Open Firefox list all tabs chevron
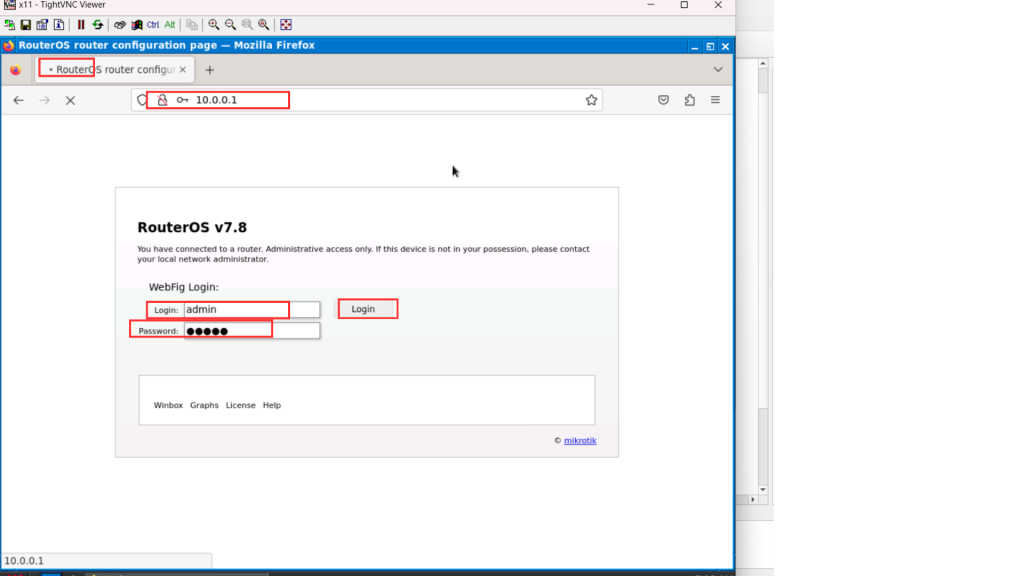Screen dimensions: 1024x576 pyautogui.click(x=718, y=70)
